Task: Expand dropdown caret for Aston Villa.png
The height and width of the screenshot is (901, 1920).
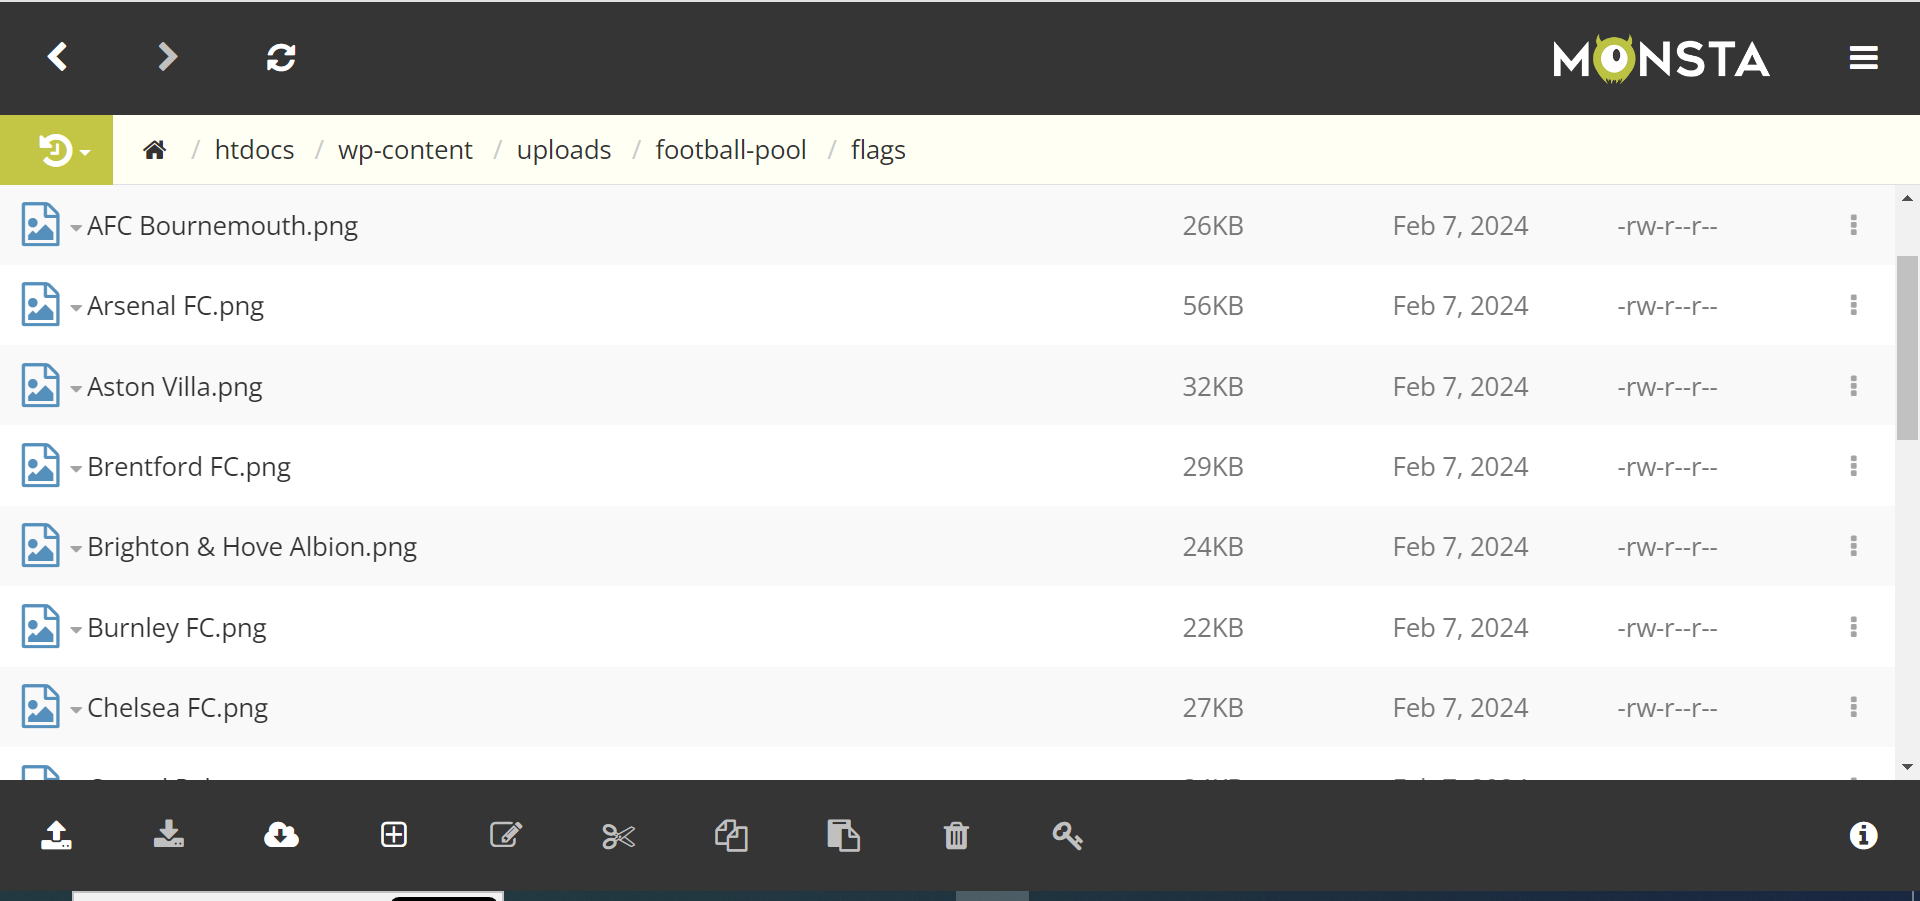Action: [76, 389]
